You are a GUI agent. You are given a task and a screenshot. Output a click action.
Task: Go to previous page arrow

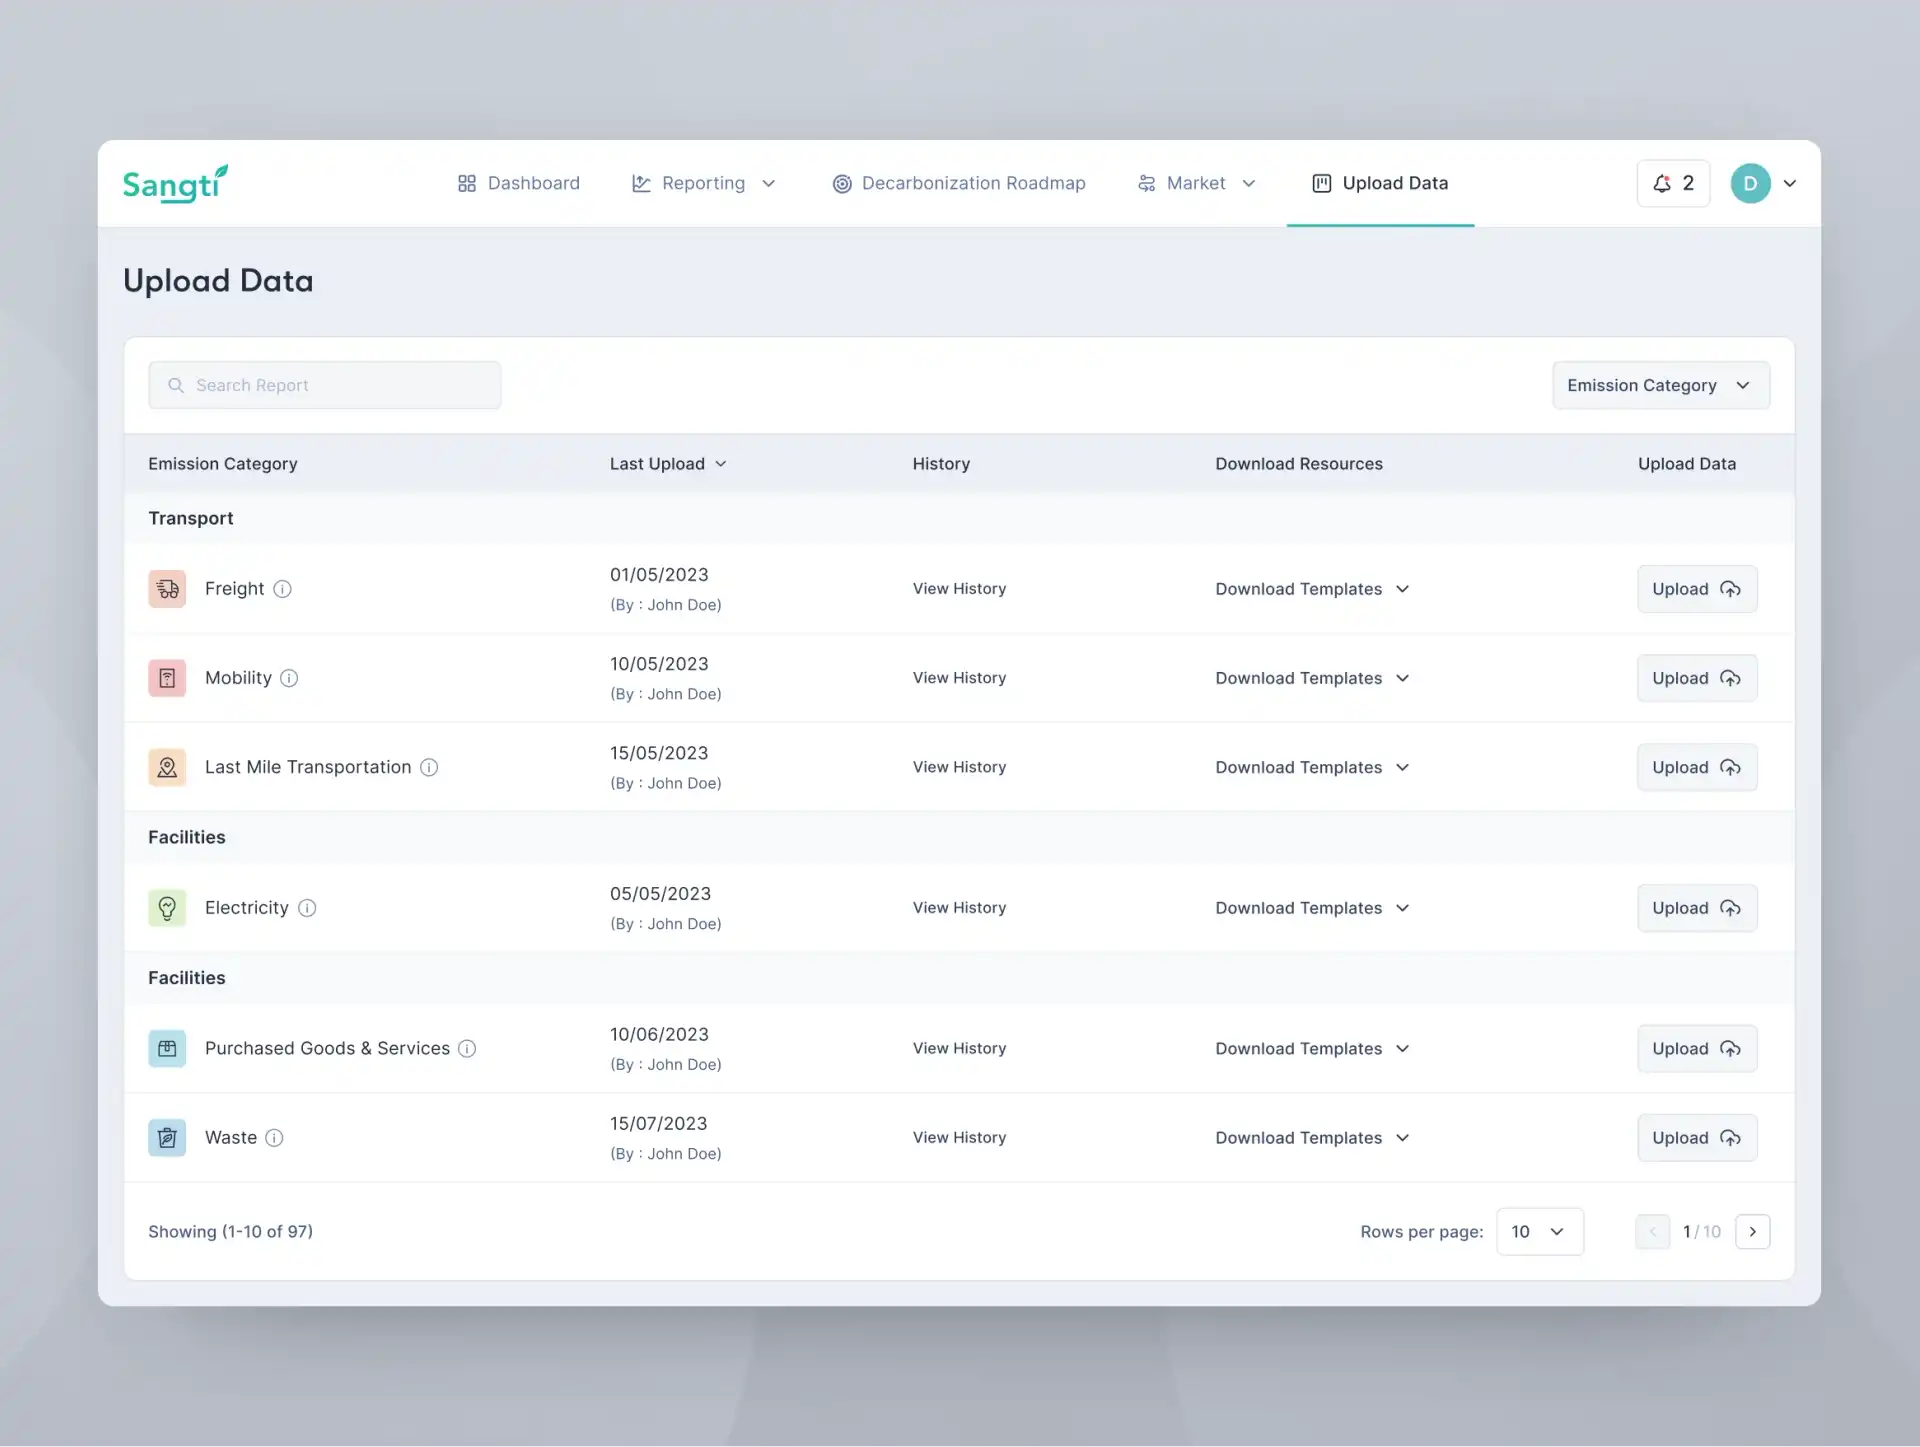[x=1652, y=1232]
